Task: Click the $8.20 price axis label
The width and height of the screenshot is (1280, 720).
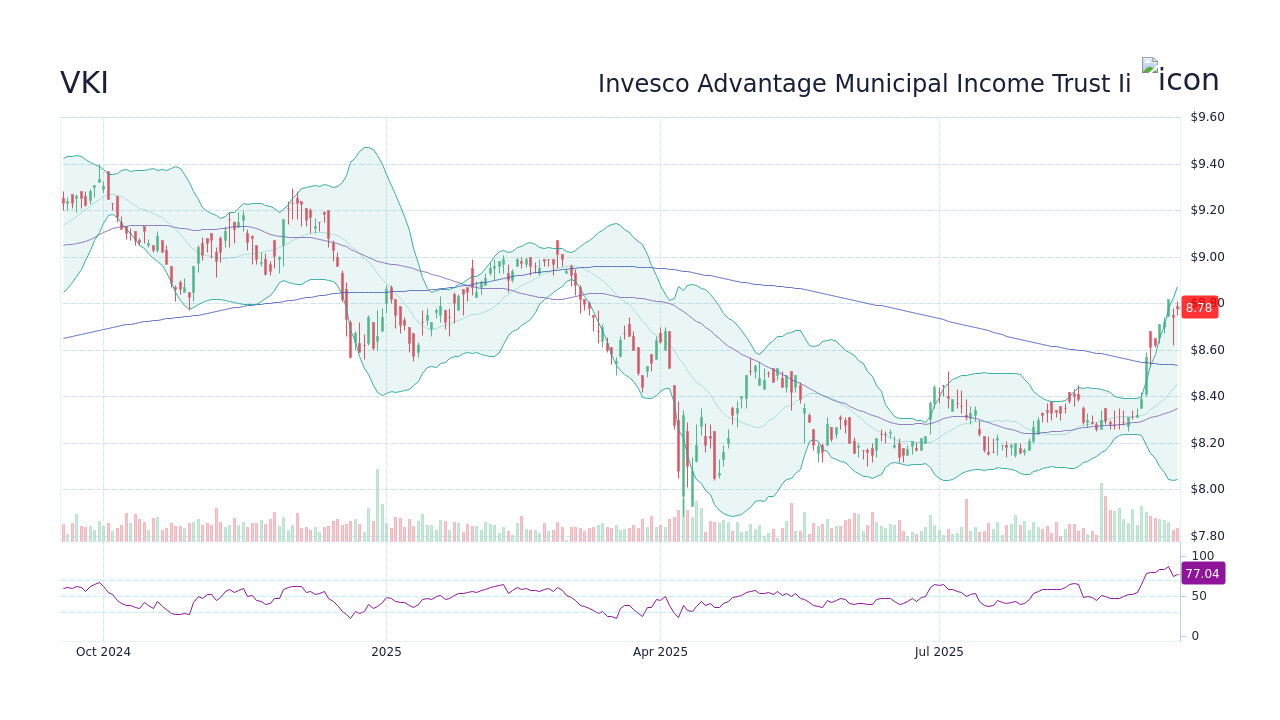Action: point(1207,443)
